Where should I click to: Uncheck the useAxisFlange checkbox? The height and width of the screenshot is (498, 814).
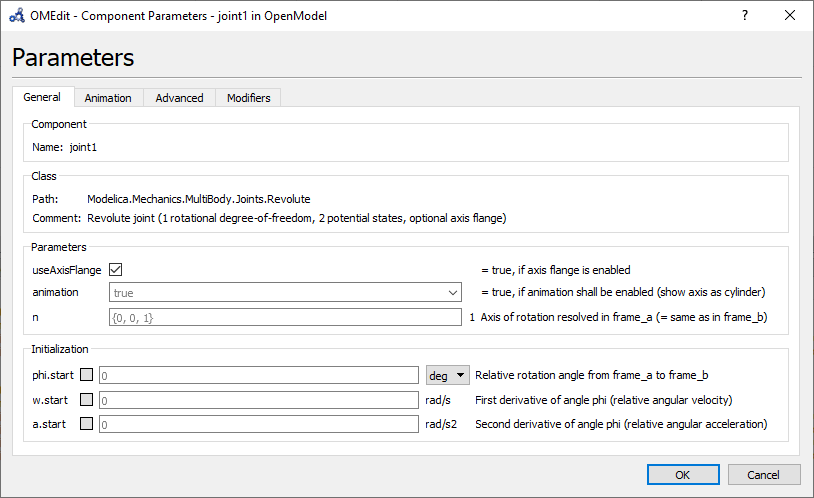[x=115, y=270]
